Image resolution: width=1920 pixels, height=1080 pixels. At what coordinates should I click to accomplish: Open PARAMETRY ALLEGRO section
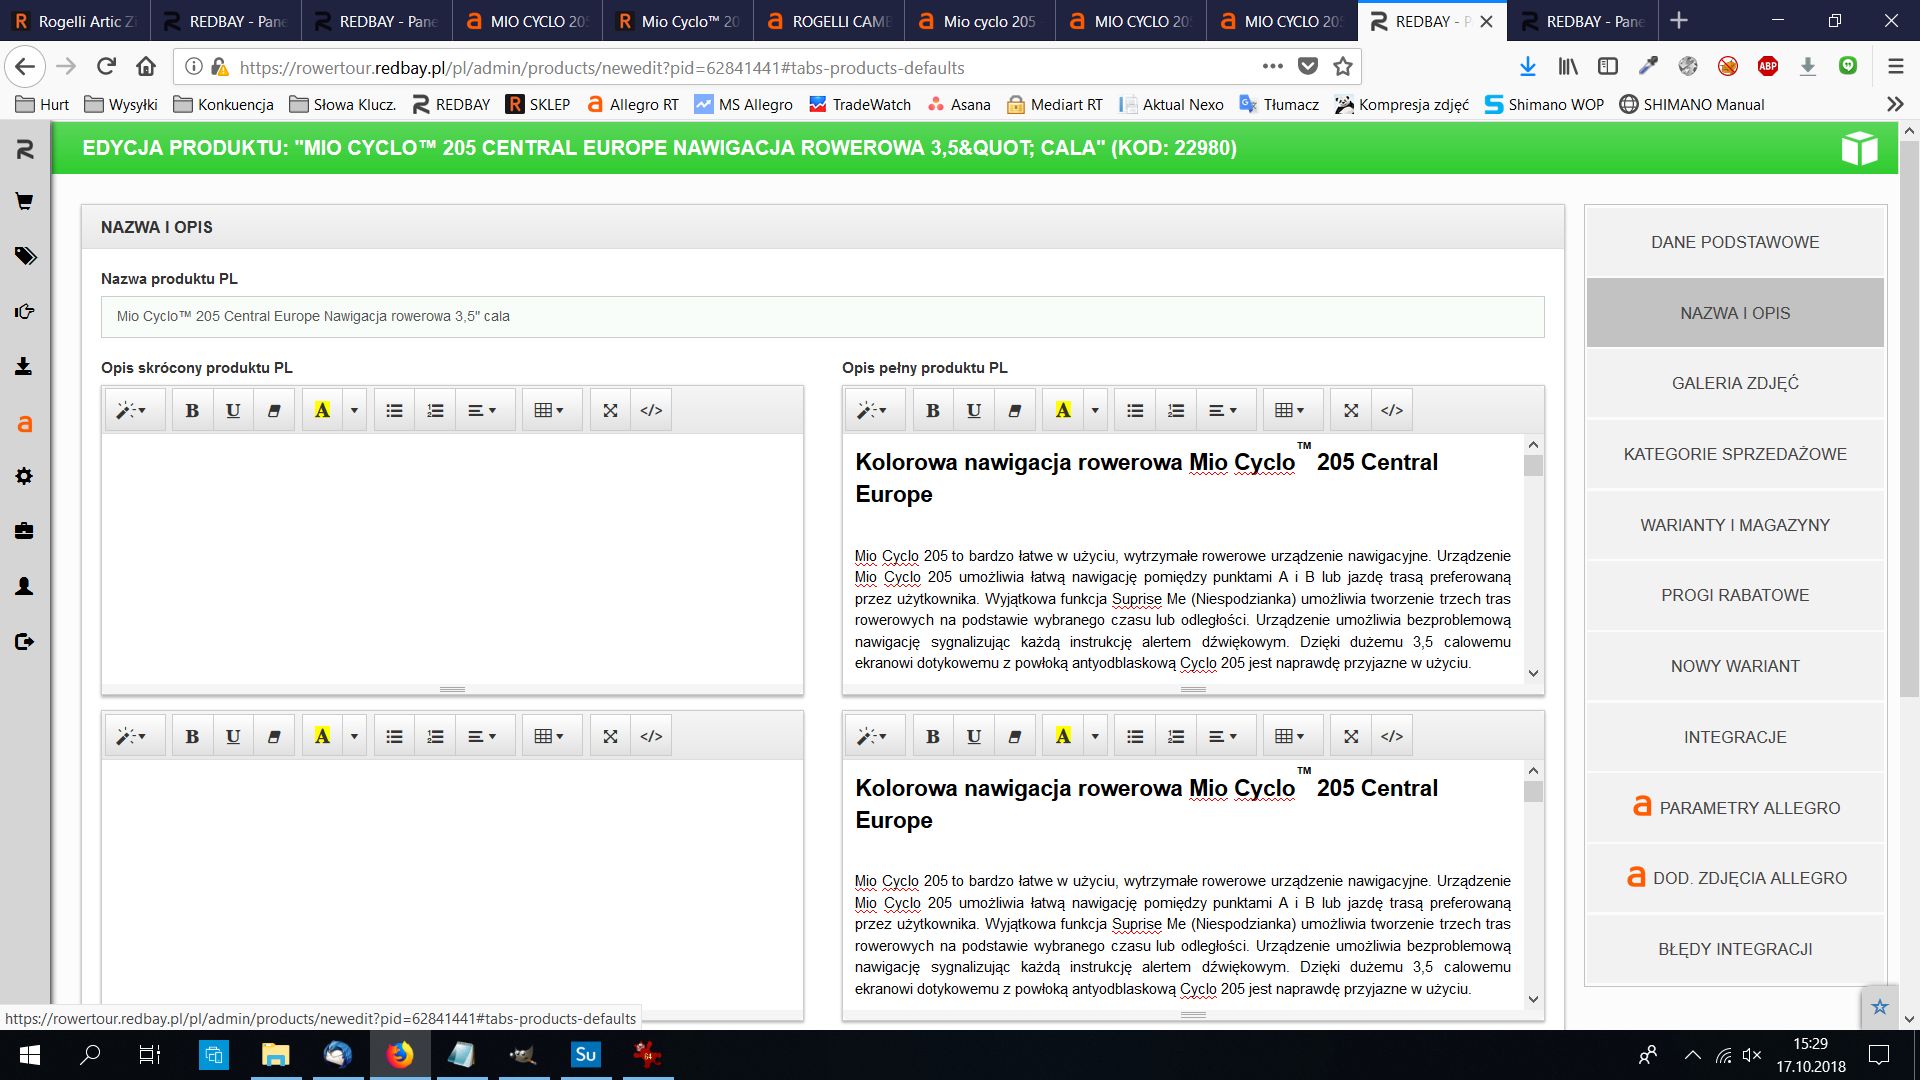click(x=1734, y=808)
